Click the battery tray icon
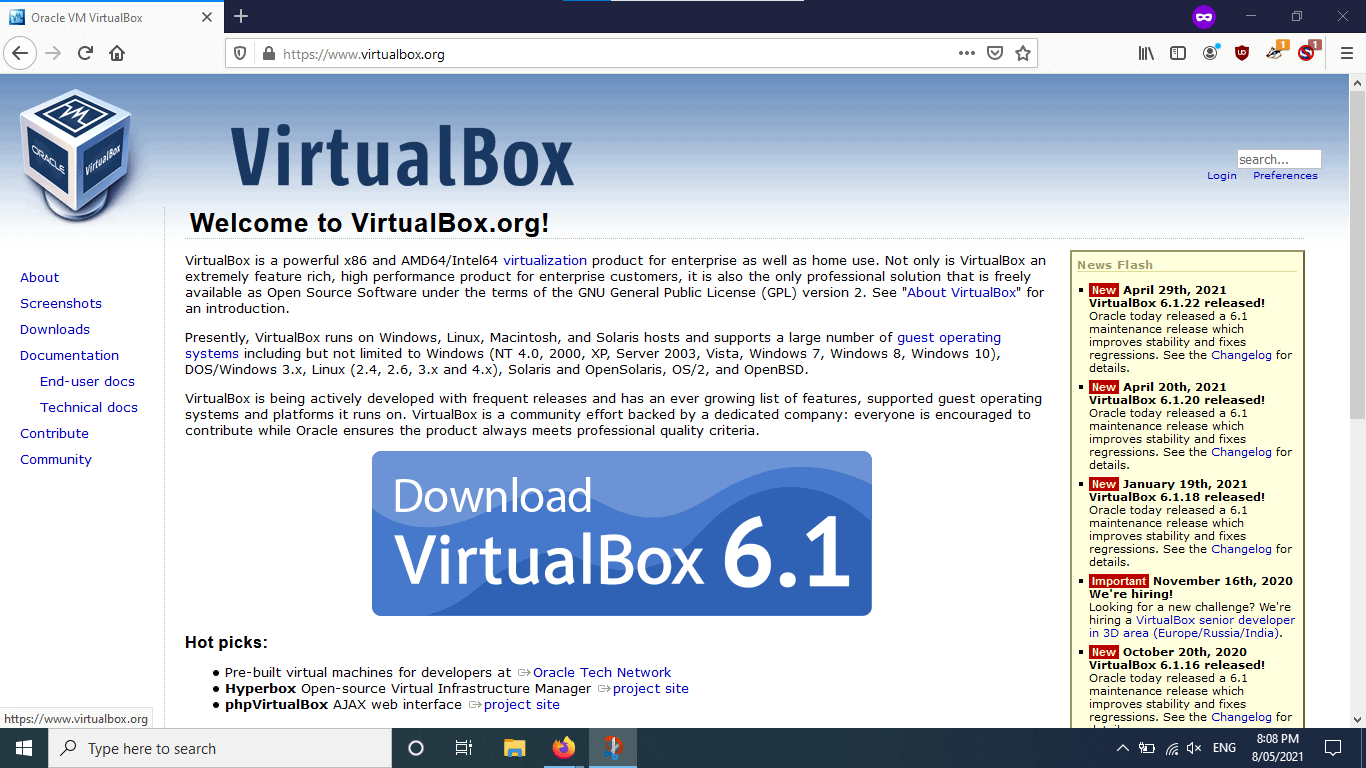This screenshot has width=1366, height=768. (1147, 748)
